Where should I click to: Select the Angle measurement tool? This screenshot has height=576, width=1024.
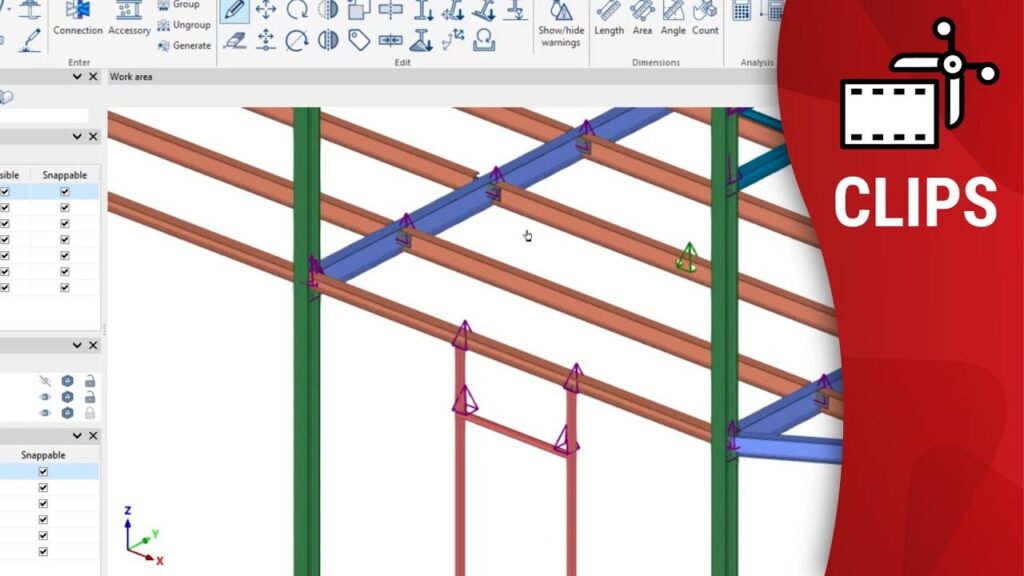pos(673,18)
